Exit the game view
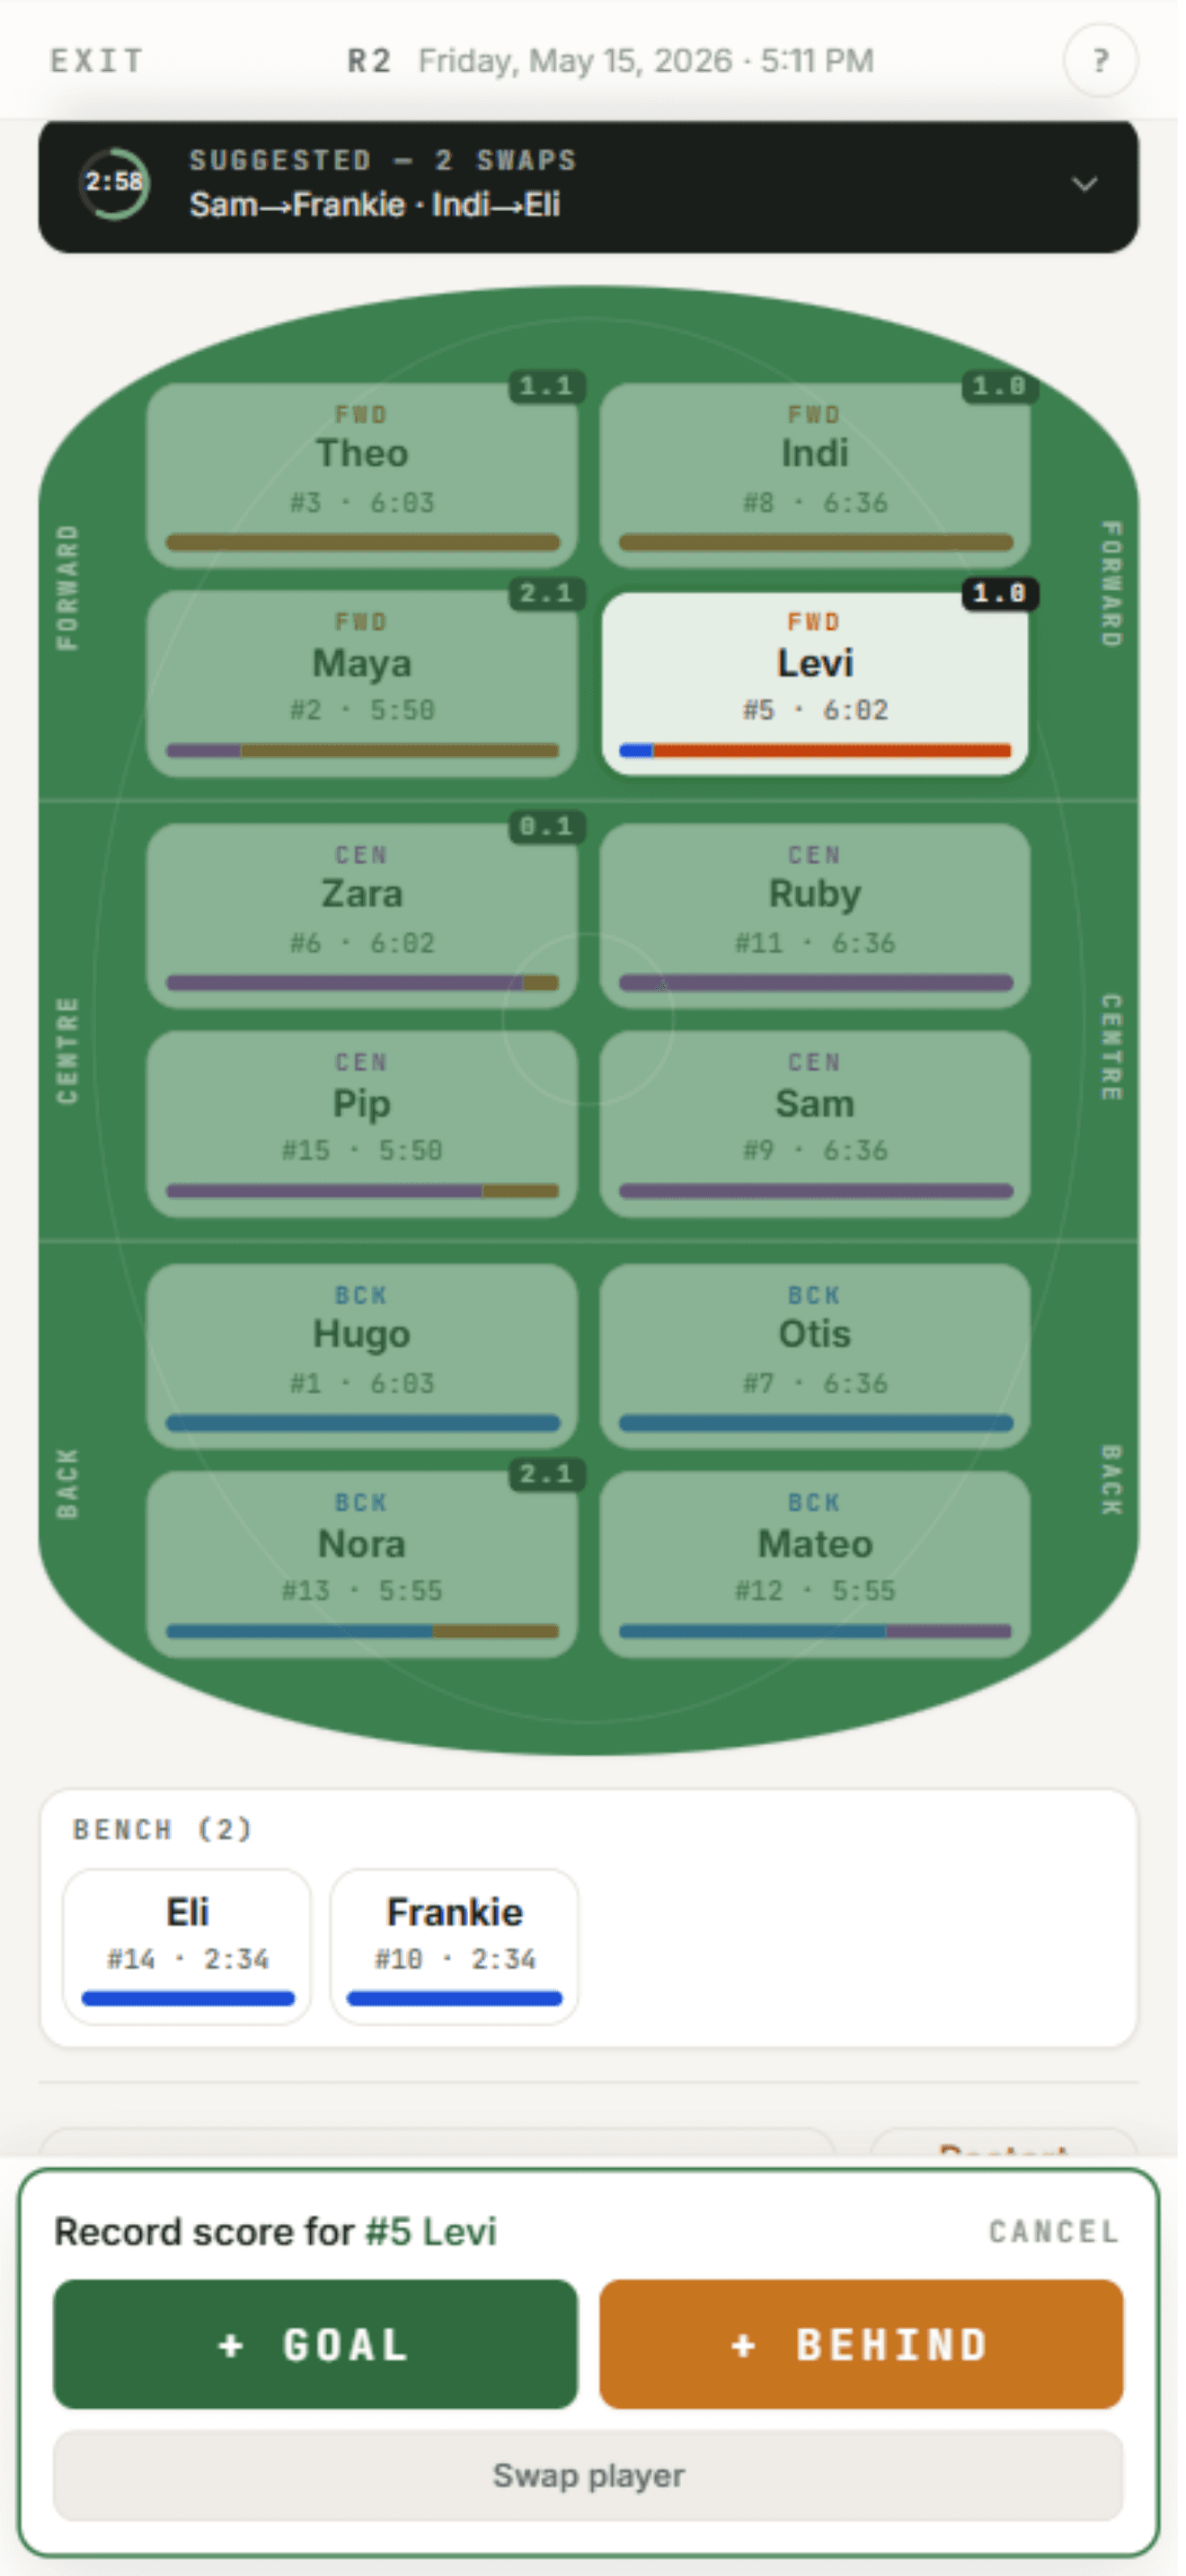Image resolution: width=1186 pixels, height=2576 pixels. [97, 62]
